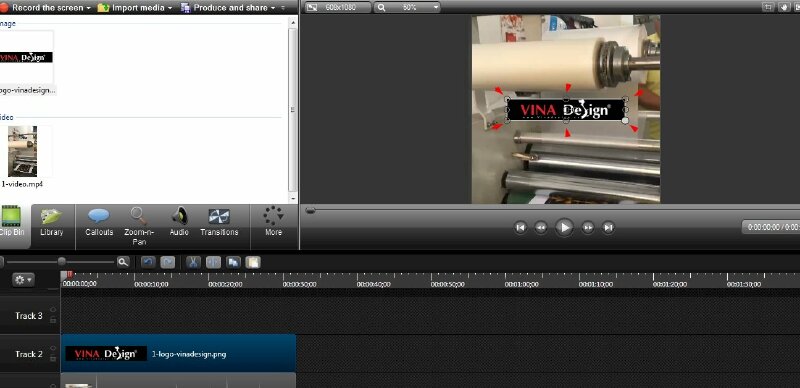Undo the last timeline action
The image size is (800, 388).
click(148, 262)
